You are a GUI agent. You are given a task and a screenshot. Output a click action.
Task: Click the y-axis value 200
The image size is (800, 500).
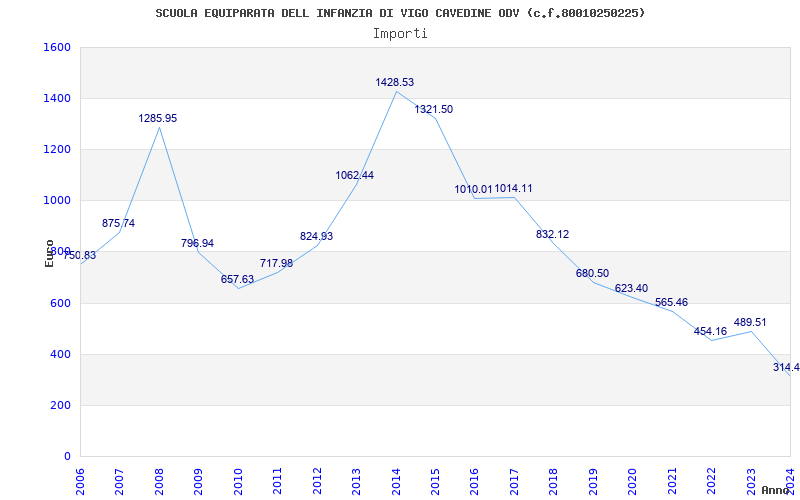pyautogui.click(x=60, y=406)
